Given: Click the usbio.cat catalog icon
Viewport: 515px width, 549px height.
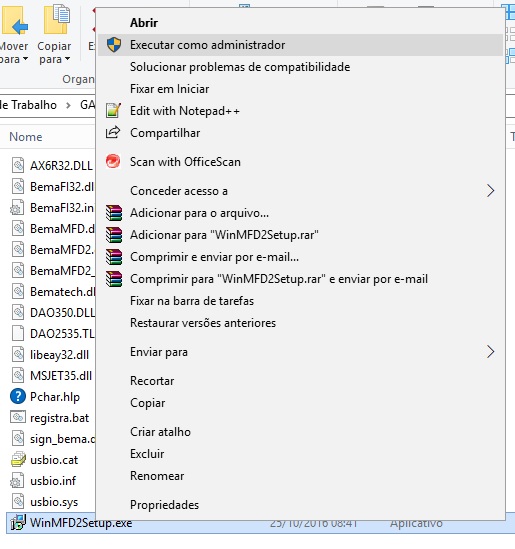Looking at the screenshot, I should (x=18, y=459).
